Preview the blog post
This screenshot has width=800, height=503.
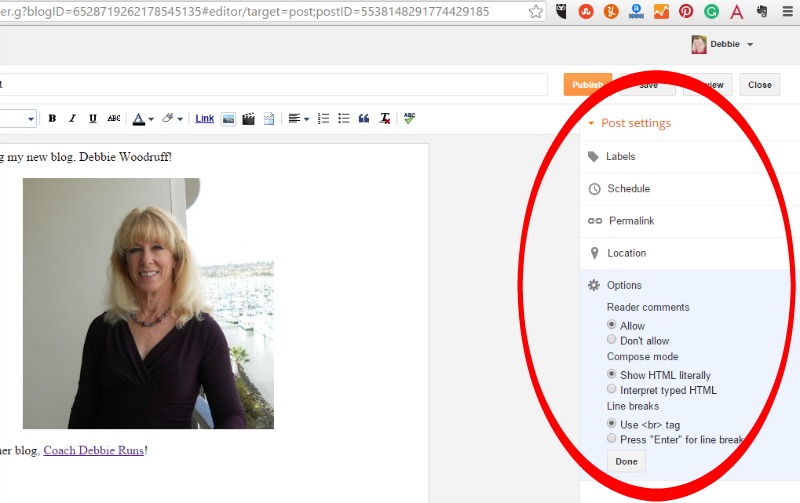click(708, 85)
